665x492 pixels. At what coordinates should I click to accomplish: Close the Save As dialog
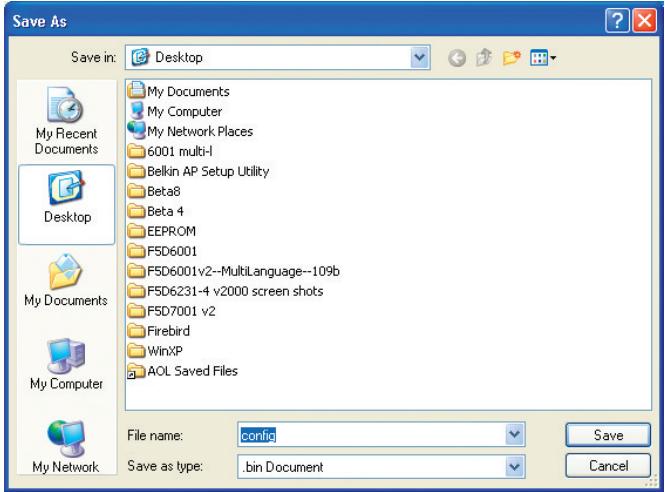pos(645,20)
